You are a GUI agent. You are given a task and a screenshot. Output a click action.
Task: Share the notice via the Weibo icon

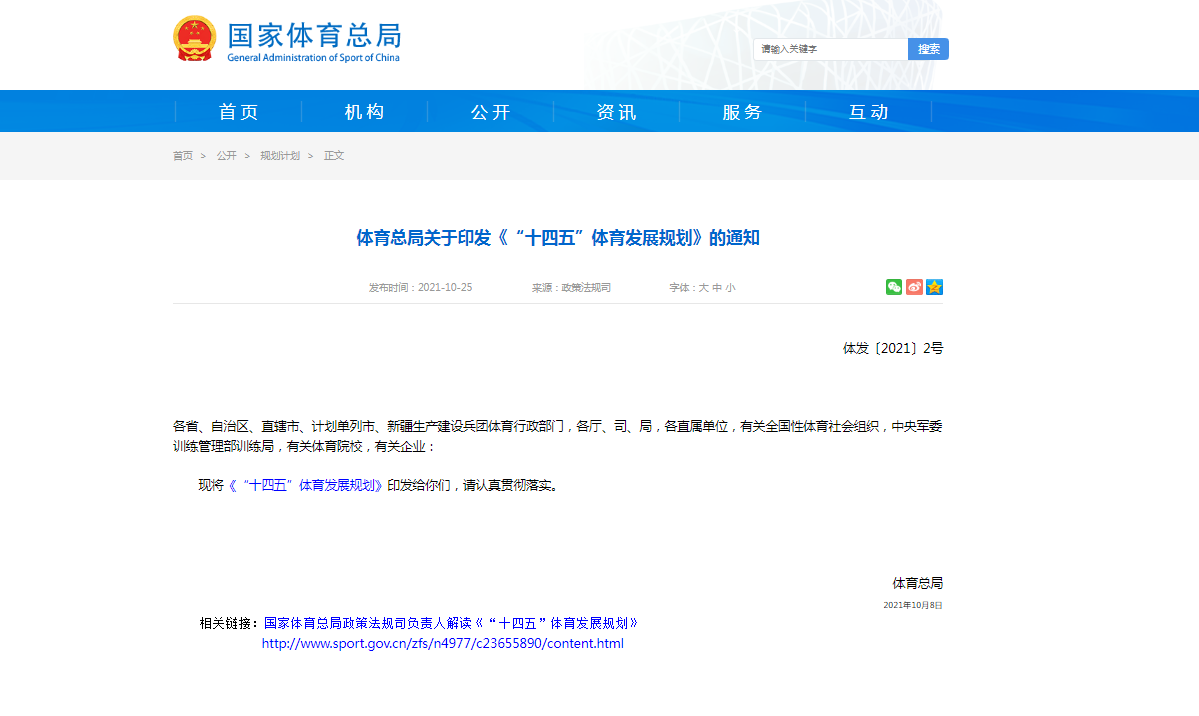914,287
